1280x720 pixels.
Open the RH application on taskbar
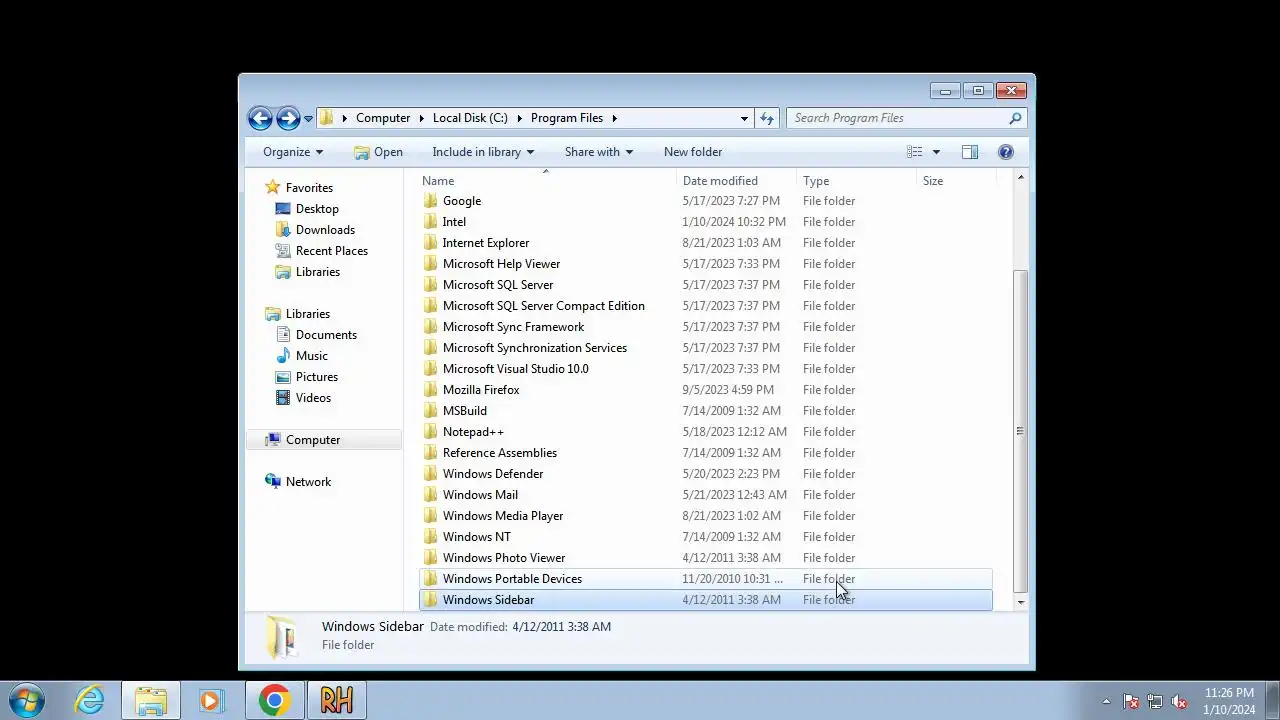pos(336,700)
